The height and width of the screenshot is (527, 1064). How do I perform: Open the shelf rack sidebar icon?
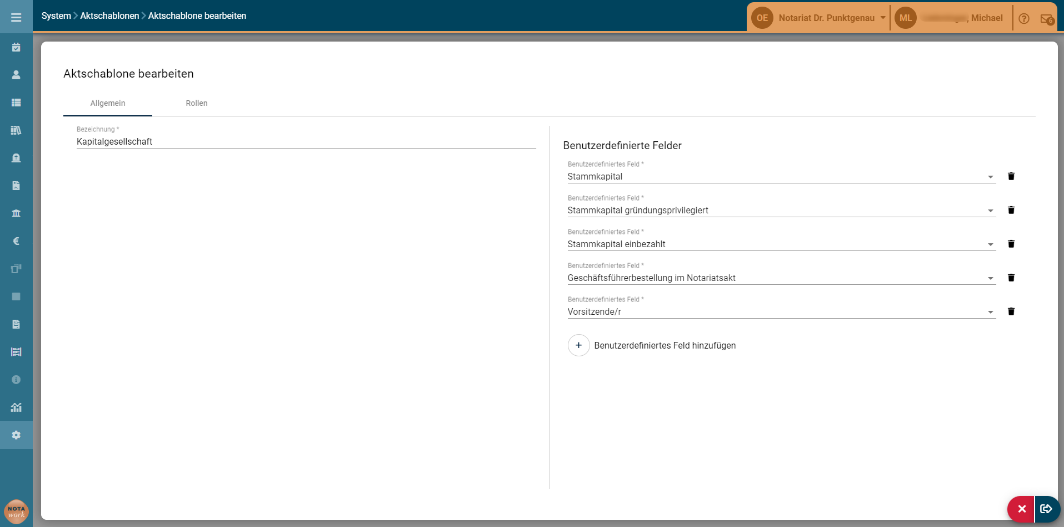click(16, 351)
